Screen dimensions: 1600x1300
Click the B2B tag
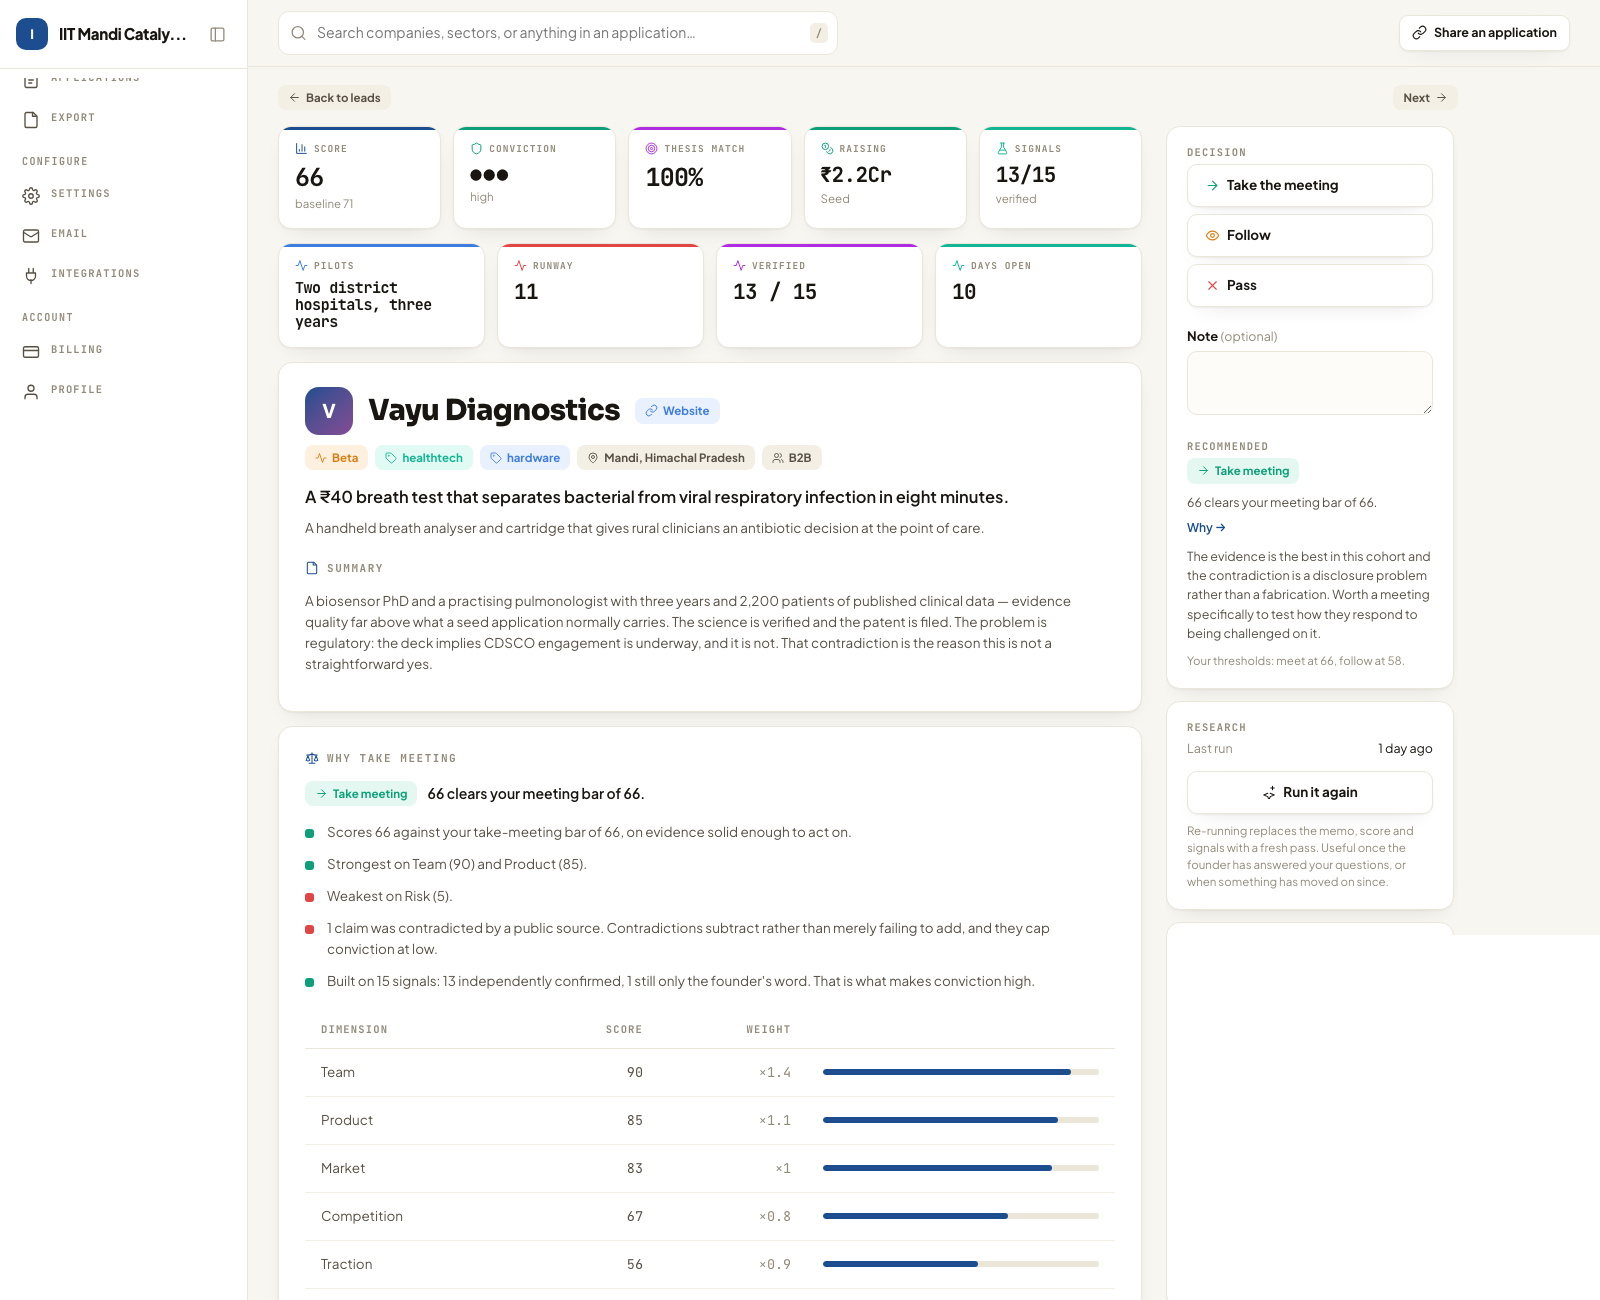[x=792, y=458]
